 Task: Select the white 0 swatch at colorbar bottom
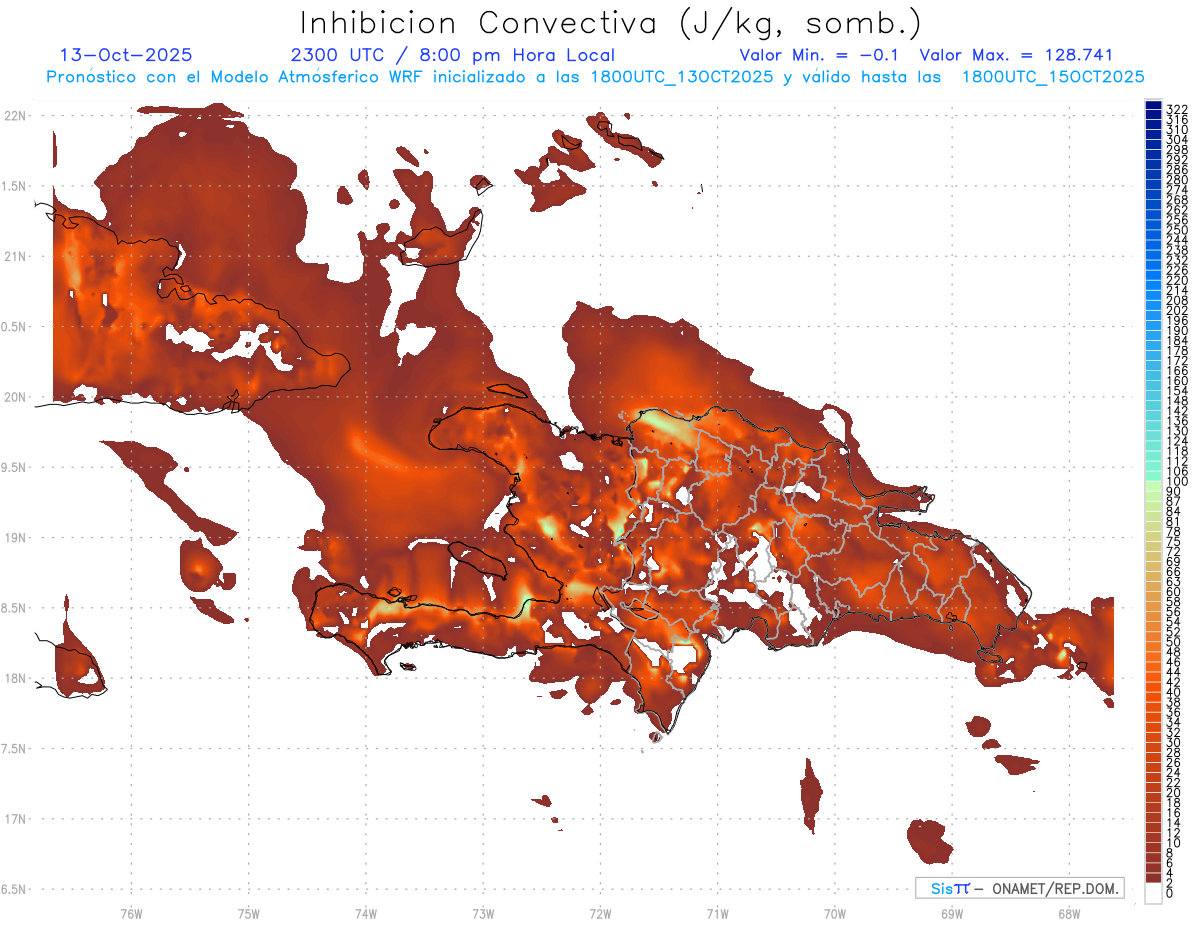(1153, 893)
